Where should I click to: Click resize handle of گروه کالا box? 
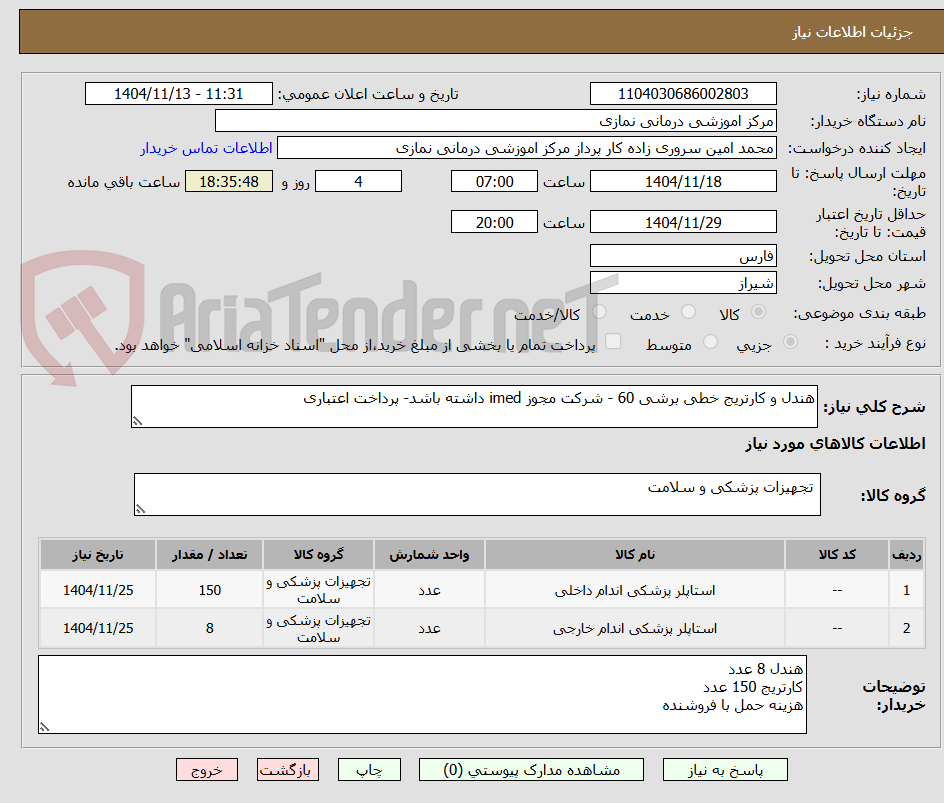click(x=140, y=509)
